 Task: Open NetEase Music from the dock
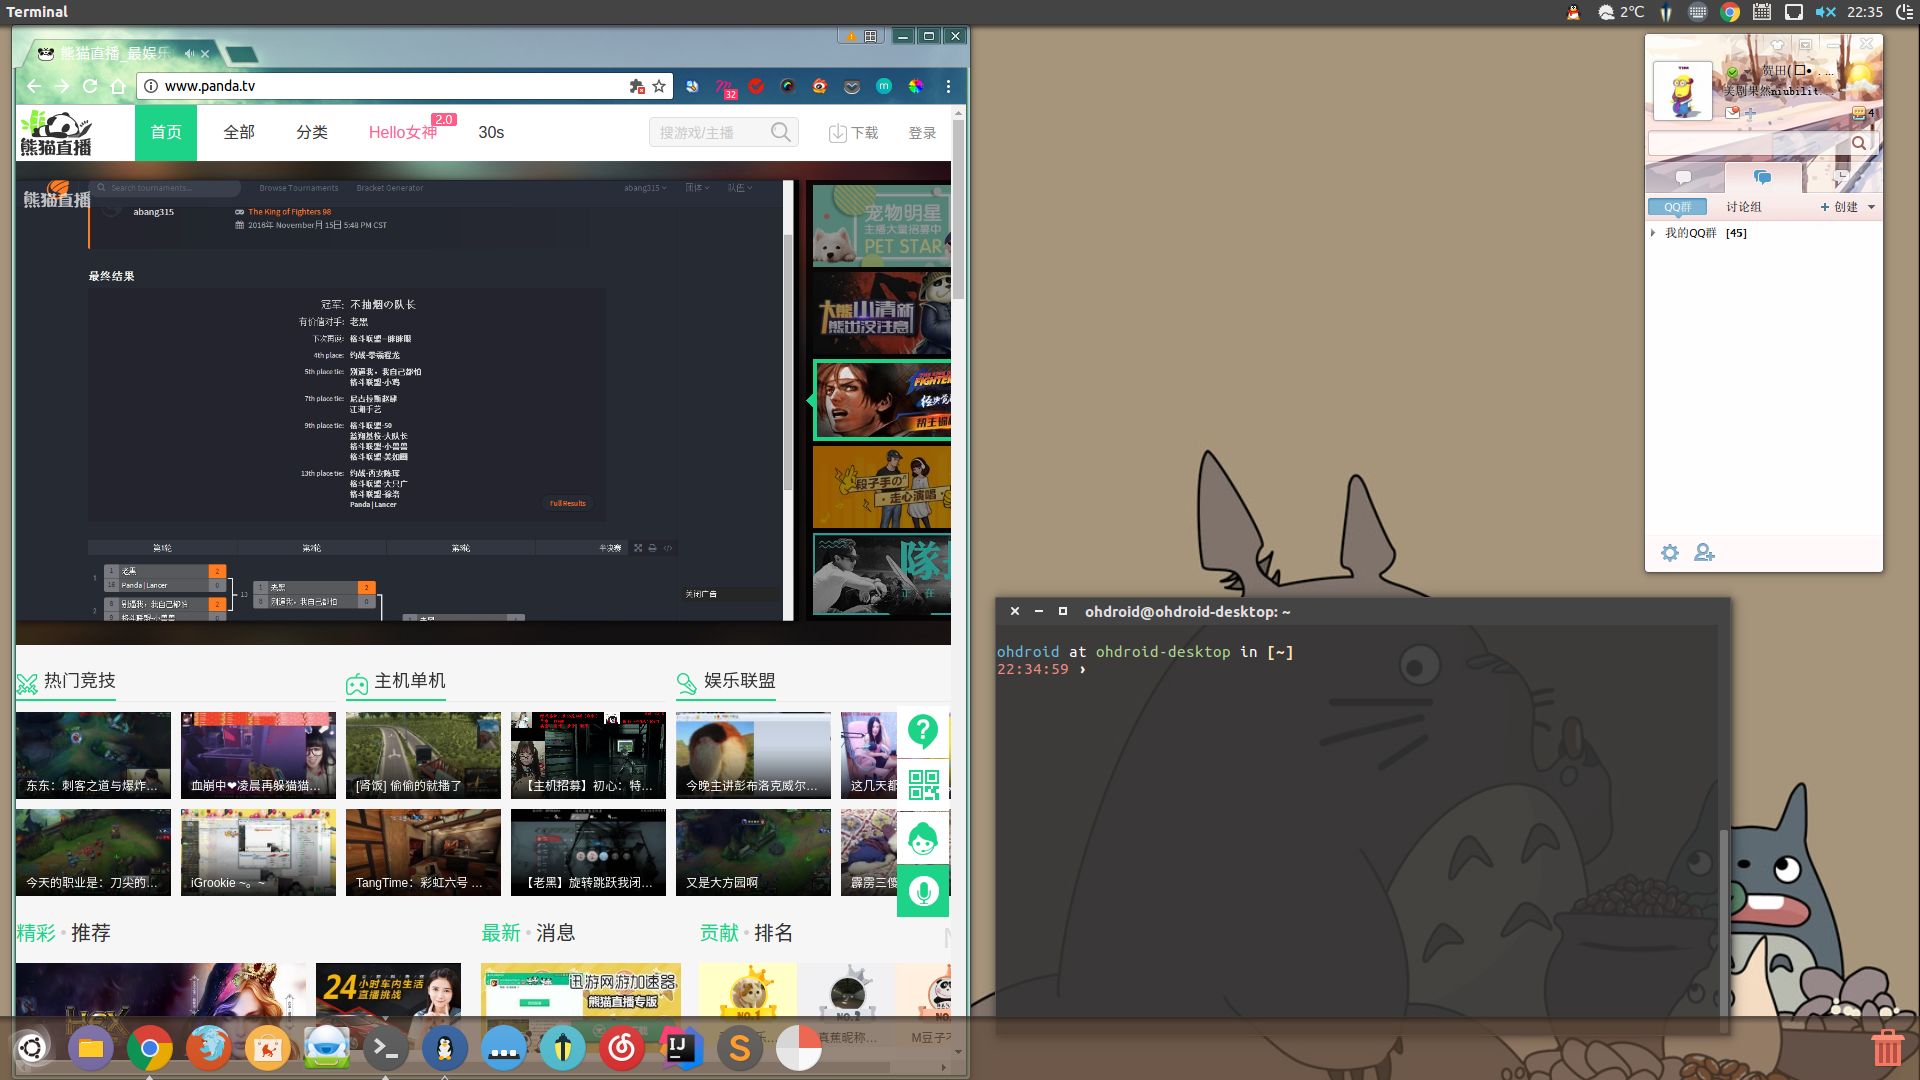pyautogui.click(x=622, y=1048)
